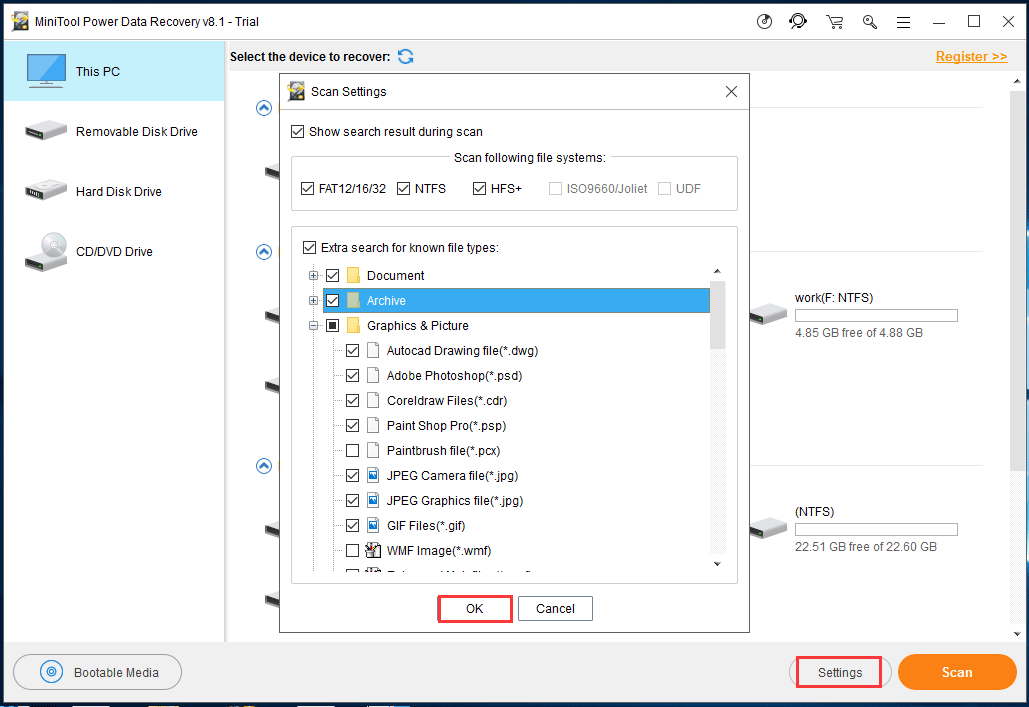
Task: Expand the Archive category
Action: [x=314, y=300]
